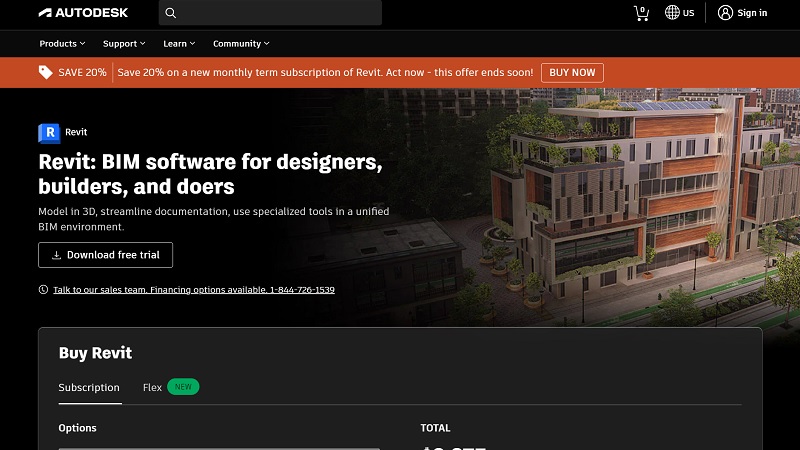
Task: Click Download free trial button
Action: [x=106, y=255]
